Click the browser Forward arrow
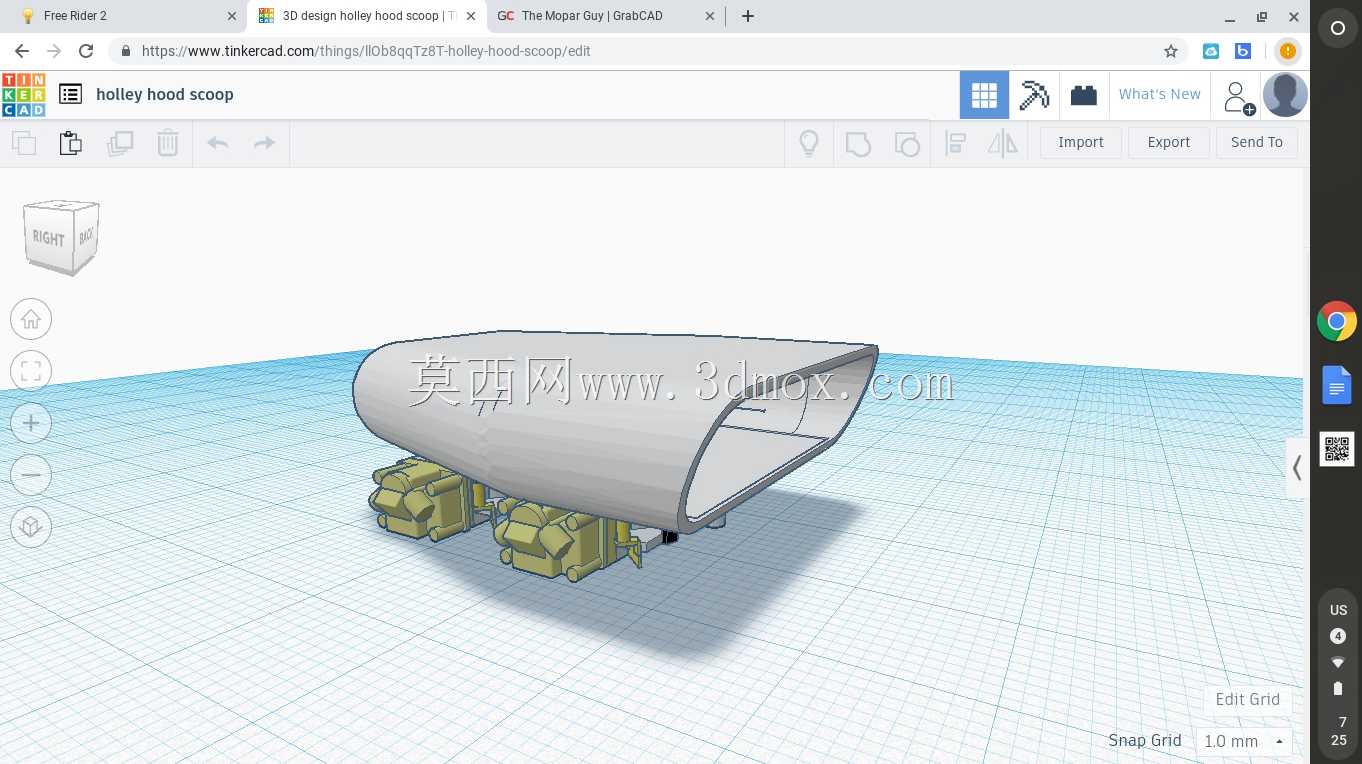 click(x=54, y=51)
